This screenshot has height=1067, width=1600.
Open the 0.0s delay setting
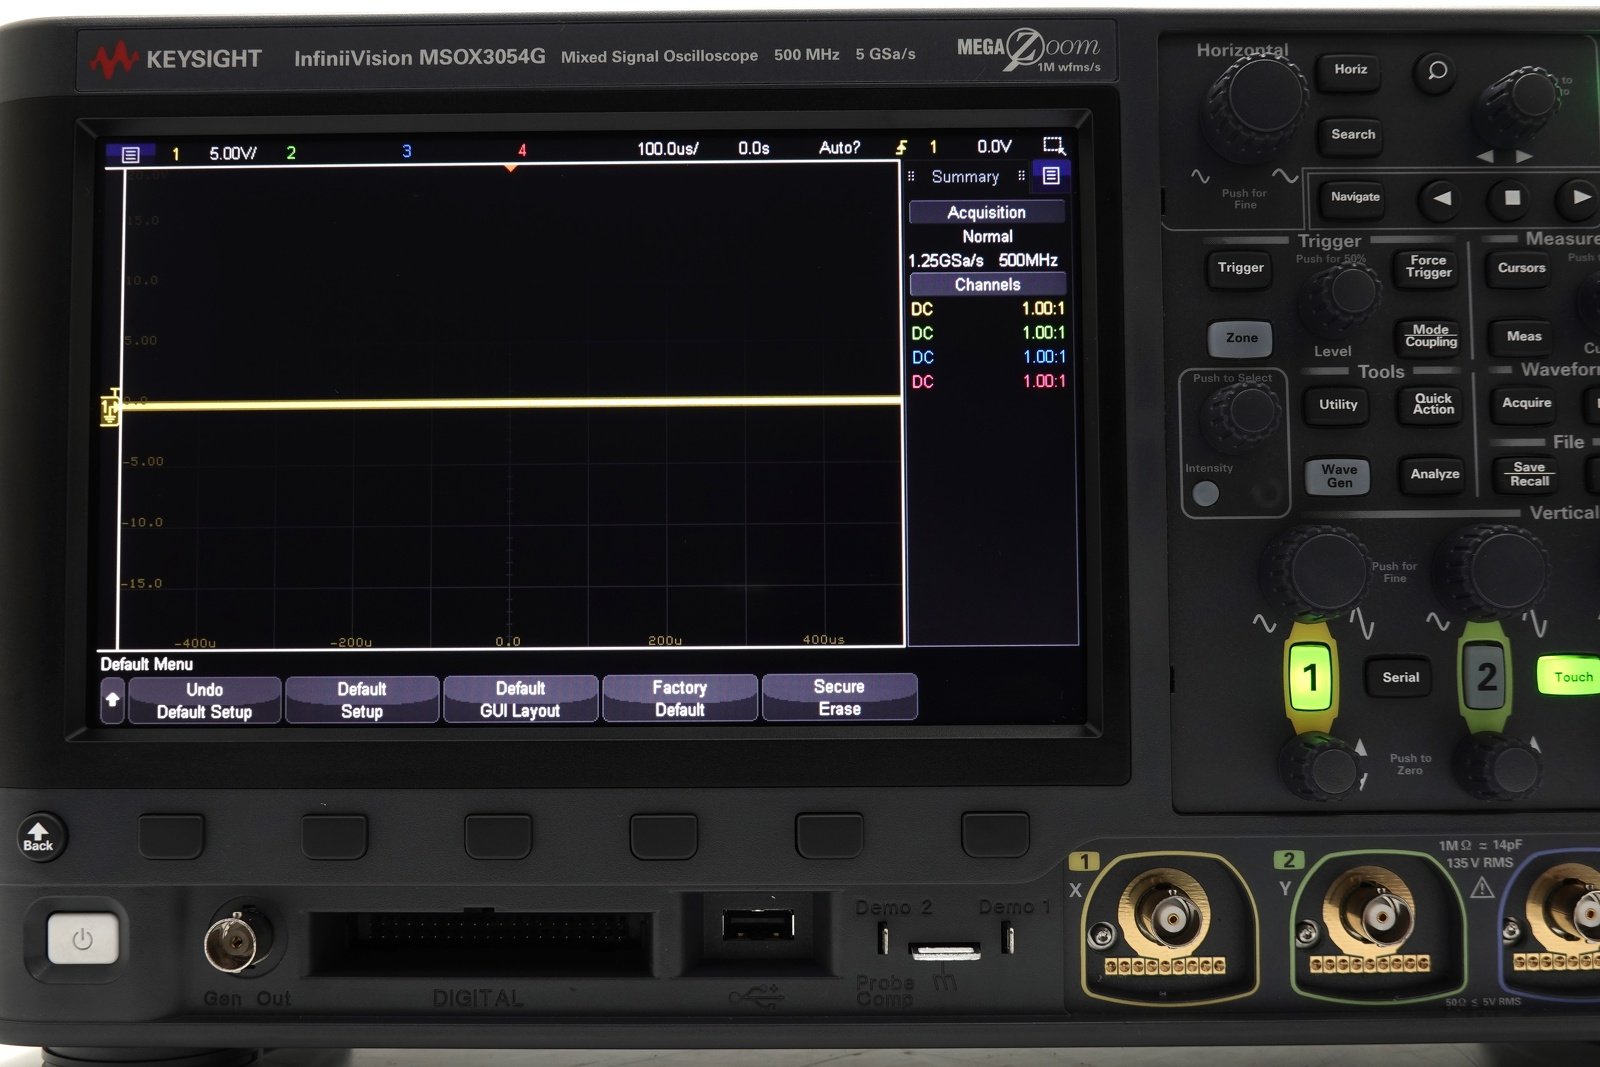point(753,148)
